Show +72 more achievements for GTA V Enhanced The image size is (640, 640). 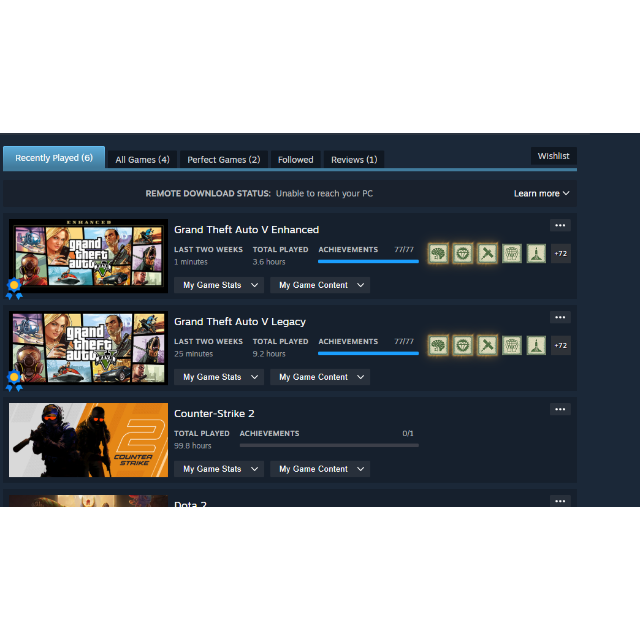point(560,253)
